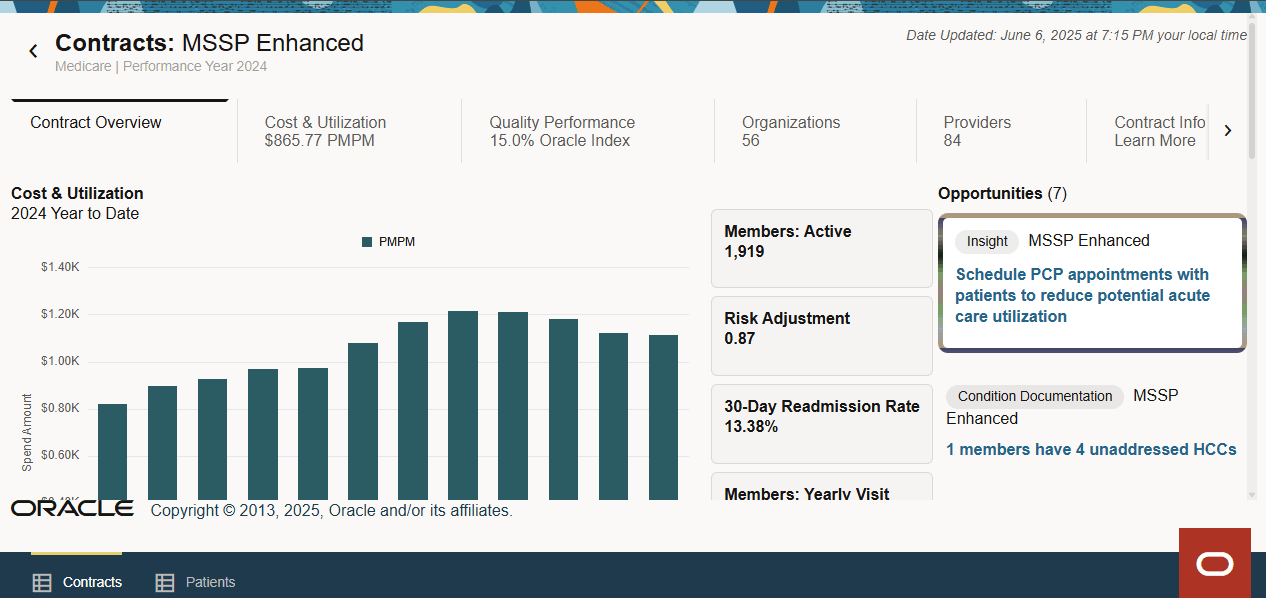Click the Oracle copyright notice text
This screenshot has width=1266, height=598.
(331, 511)
